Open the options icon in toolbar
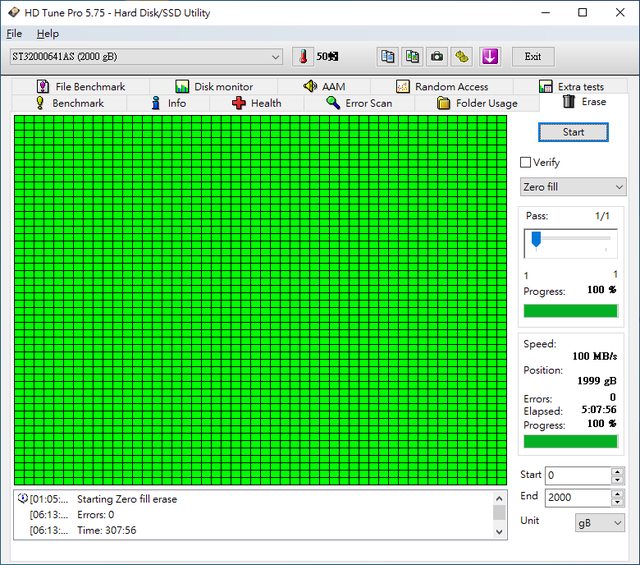The height and width of the screenshot is (565, 640). click(x=462, y=56)
